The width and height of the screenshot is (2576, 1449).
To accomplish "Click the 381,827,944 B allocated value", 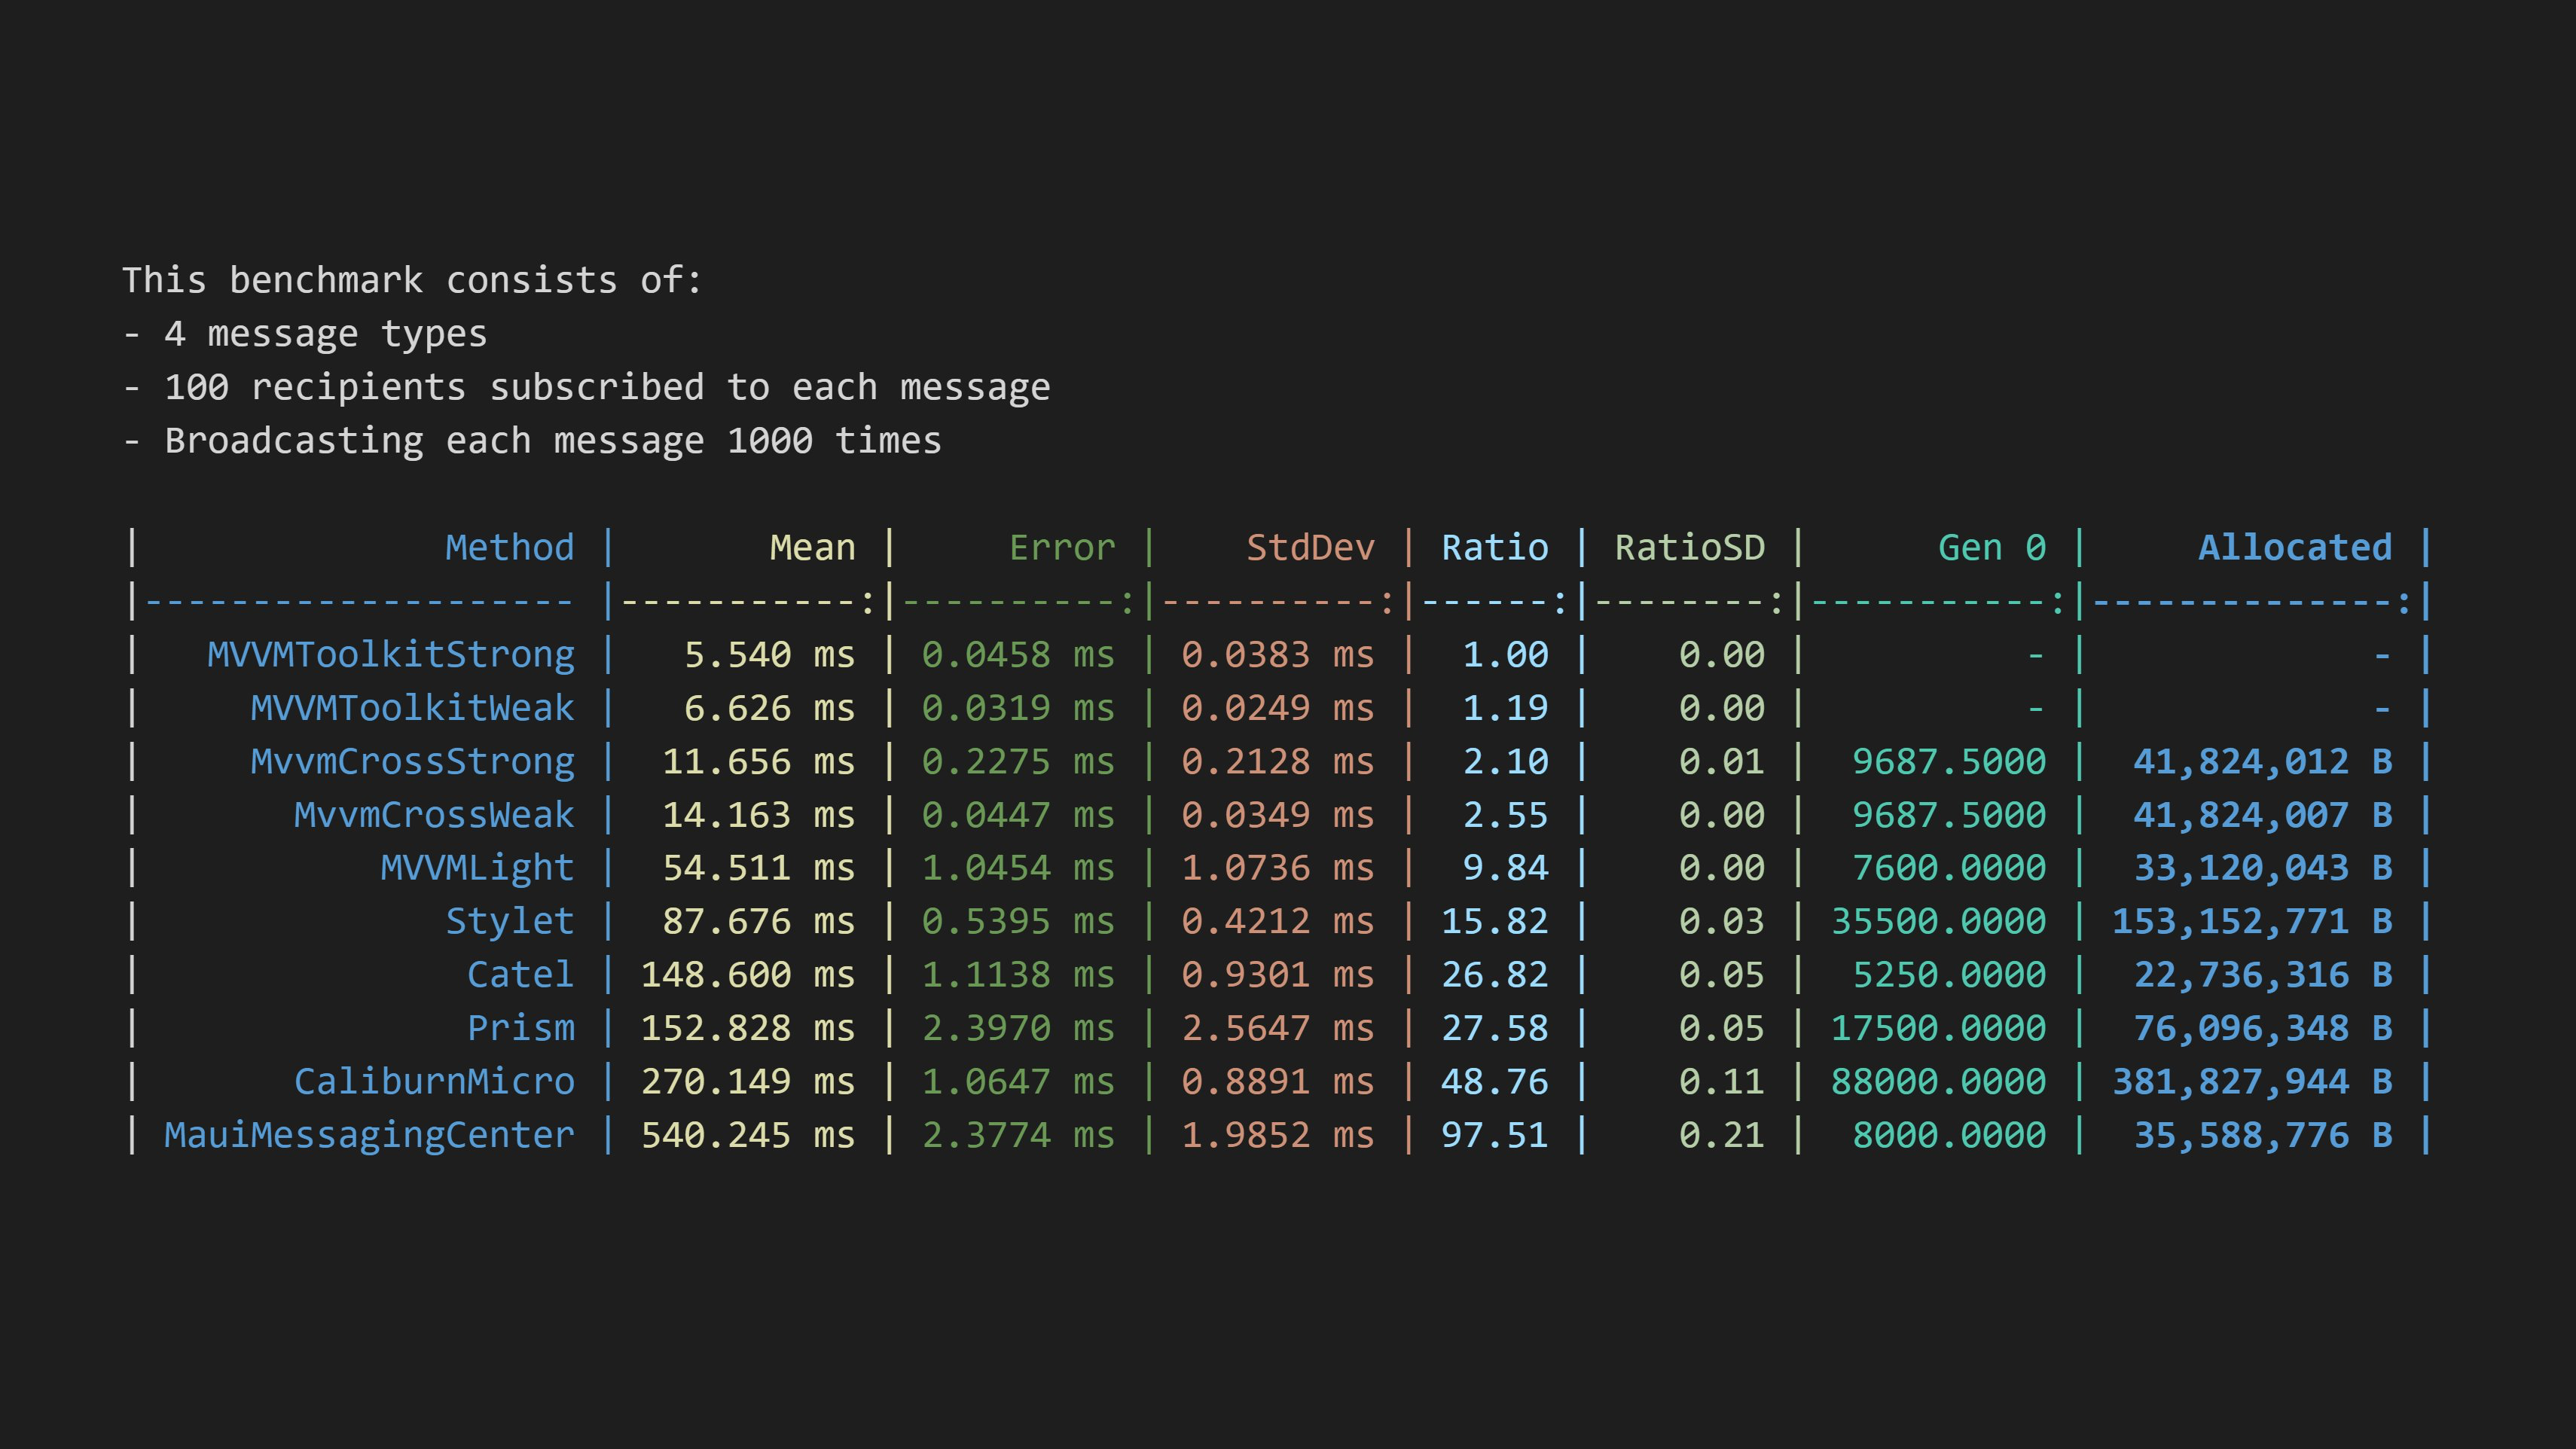I will pyautogui.click(x=2252, y=1082).
